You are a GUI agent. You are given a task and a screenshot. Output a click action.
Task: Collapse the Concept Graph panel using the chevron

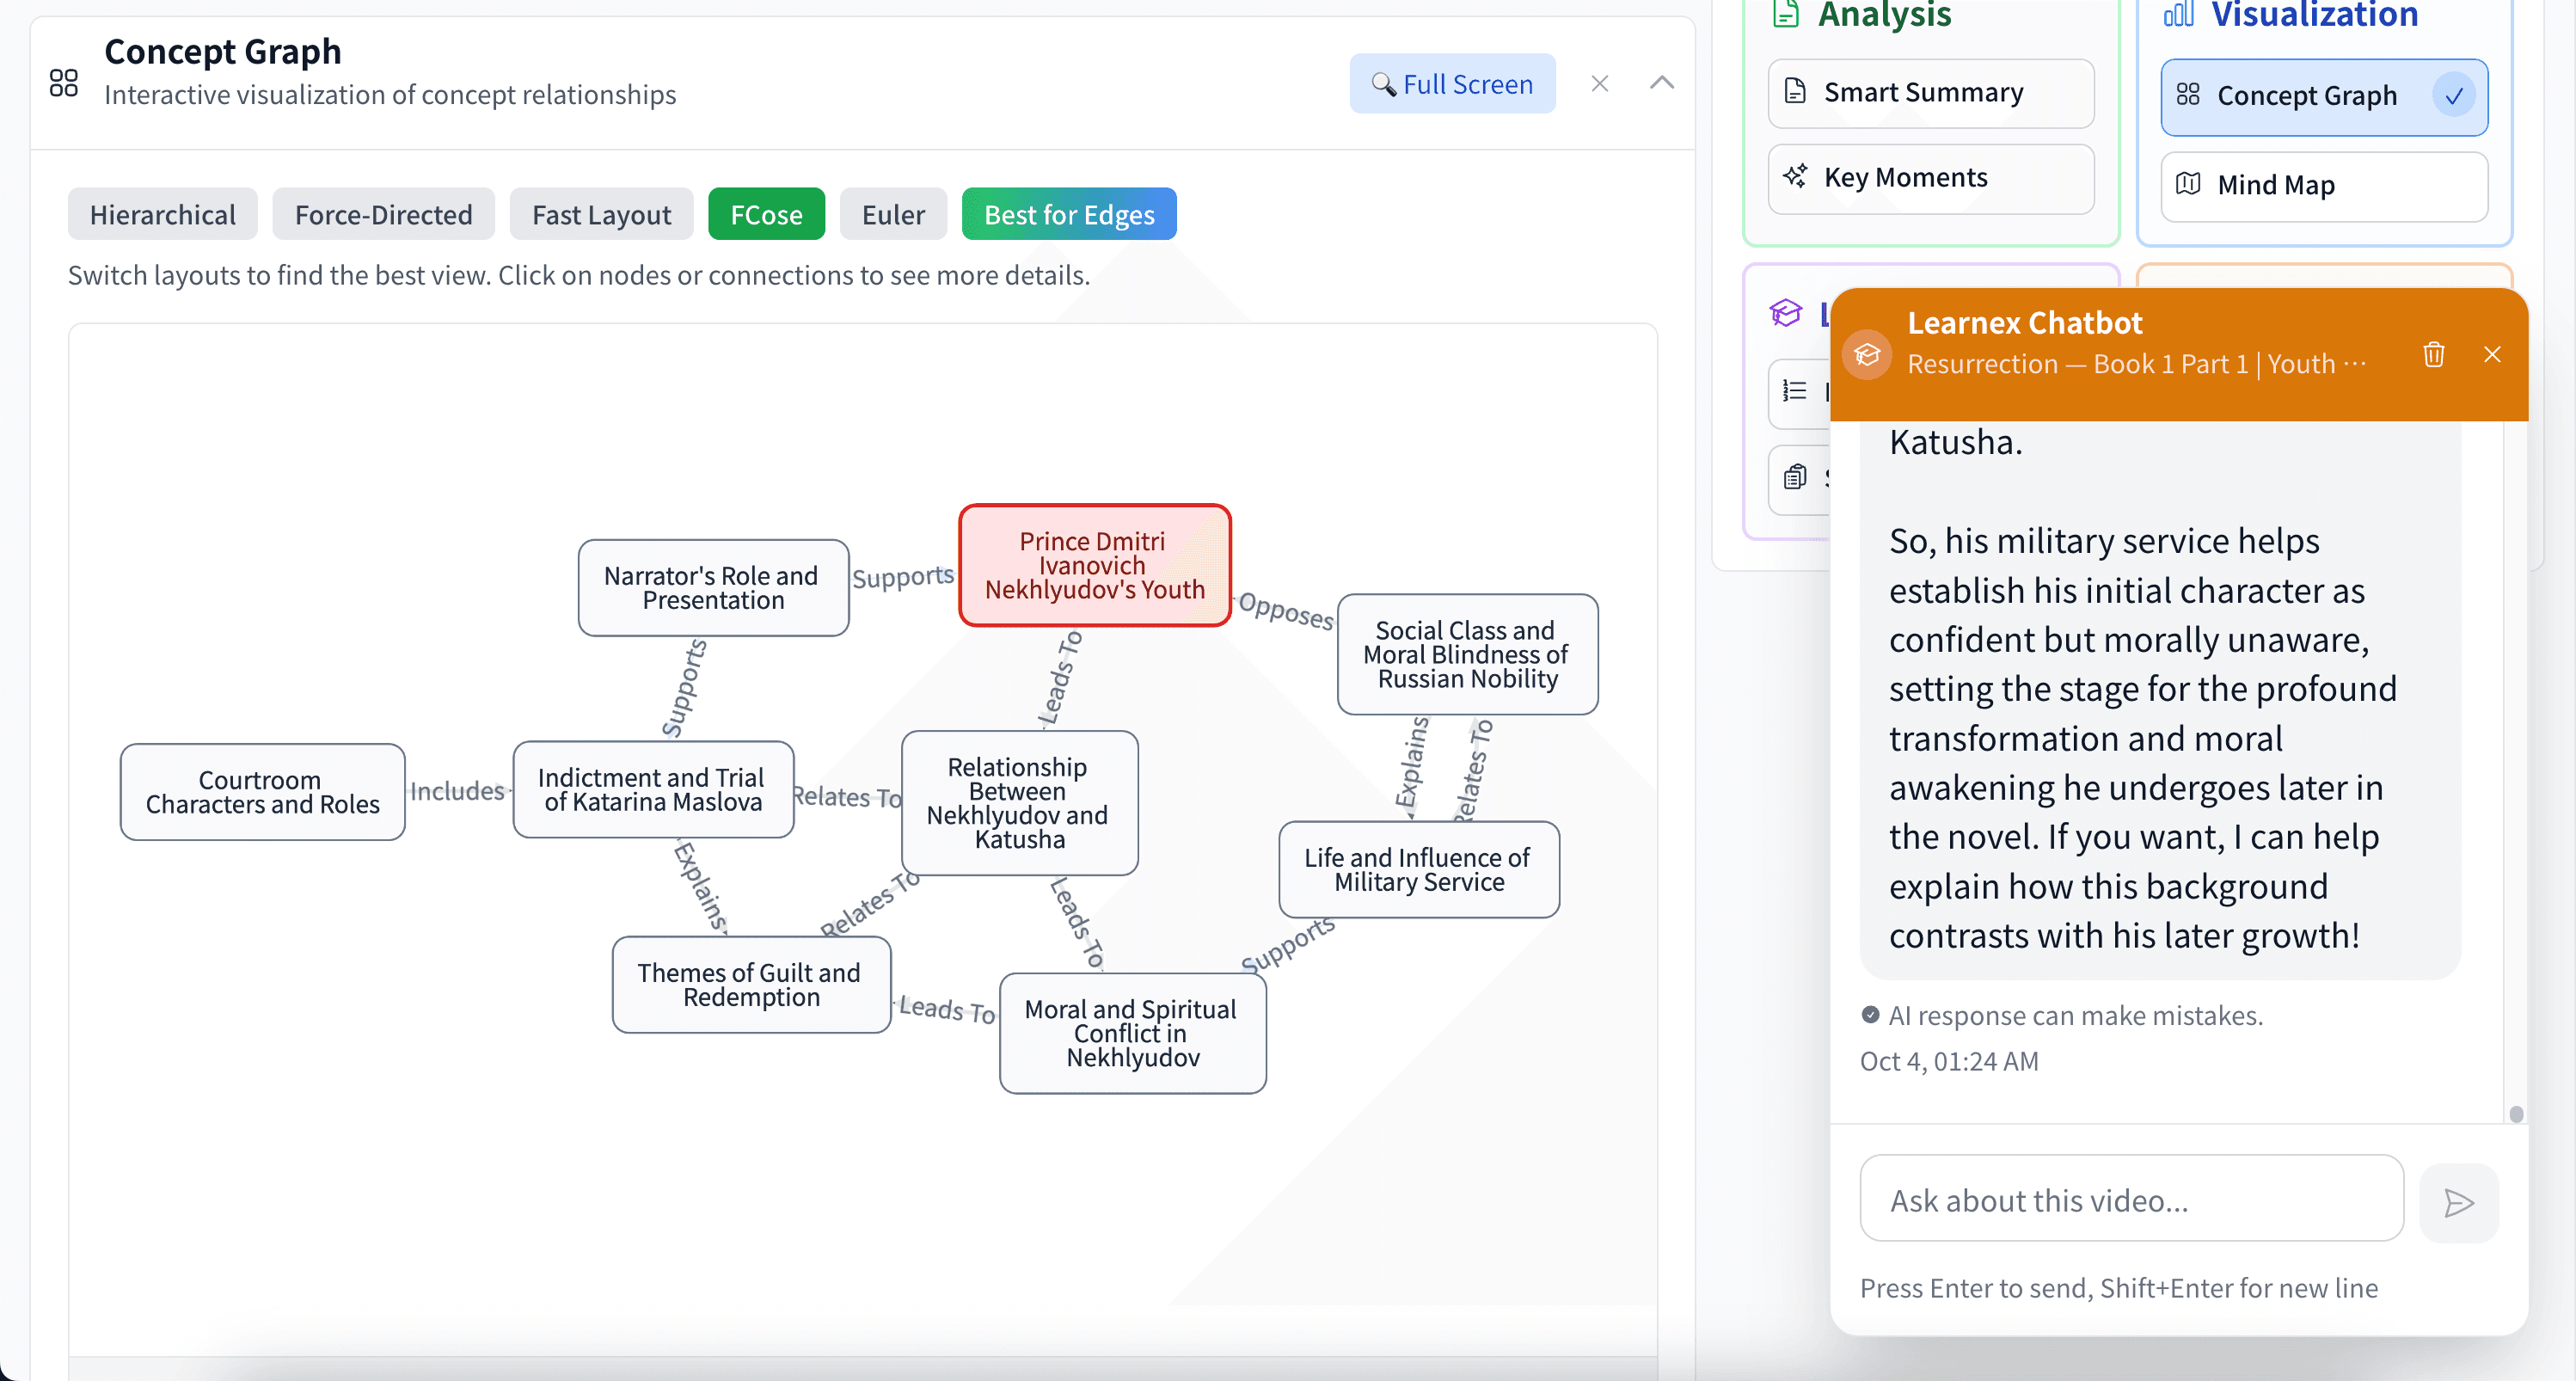tap(1661, 83)
